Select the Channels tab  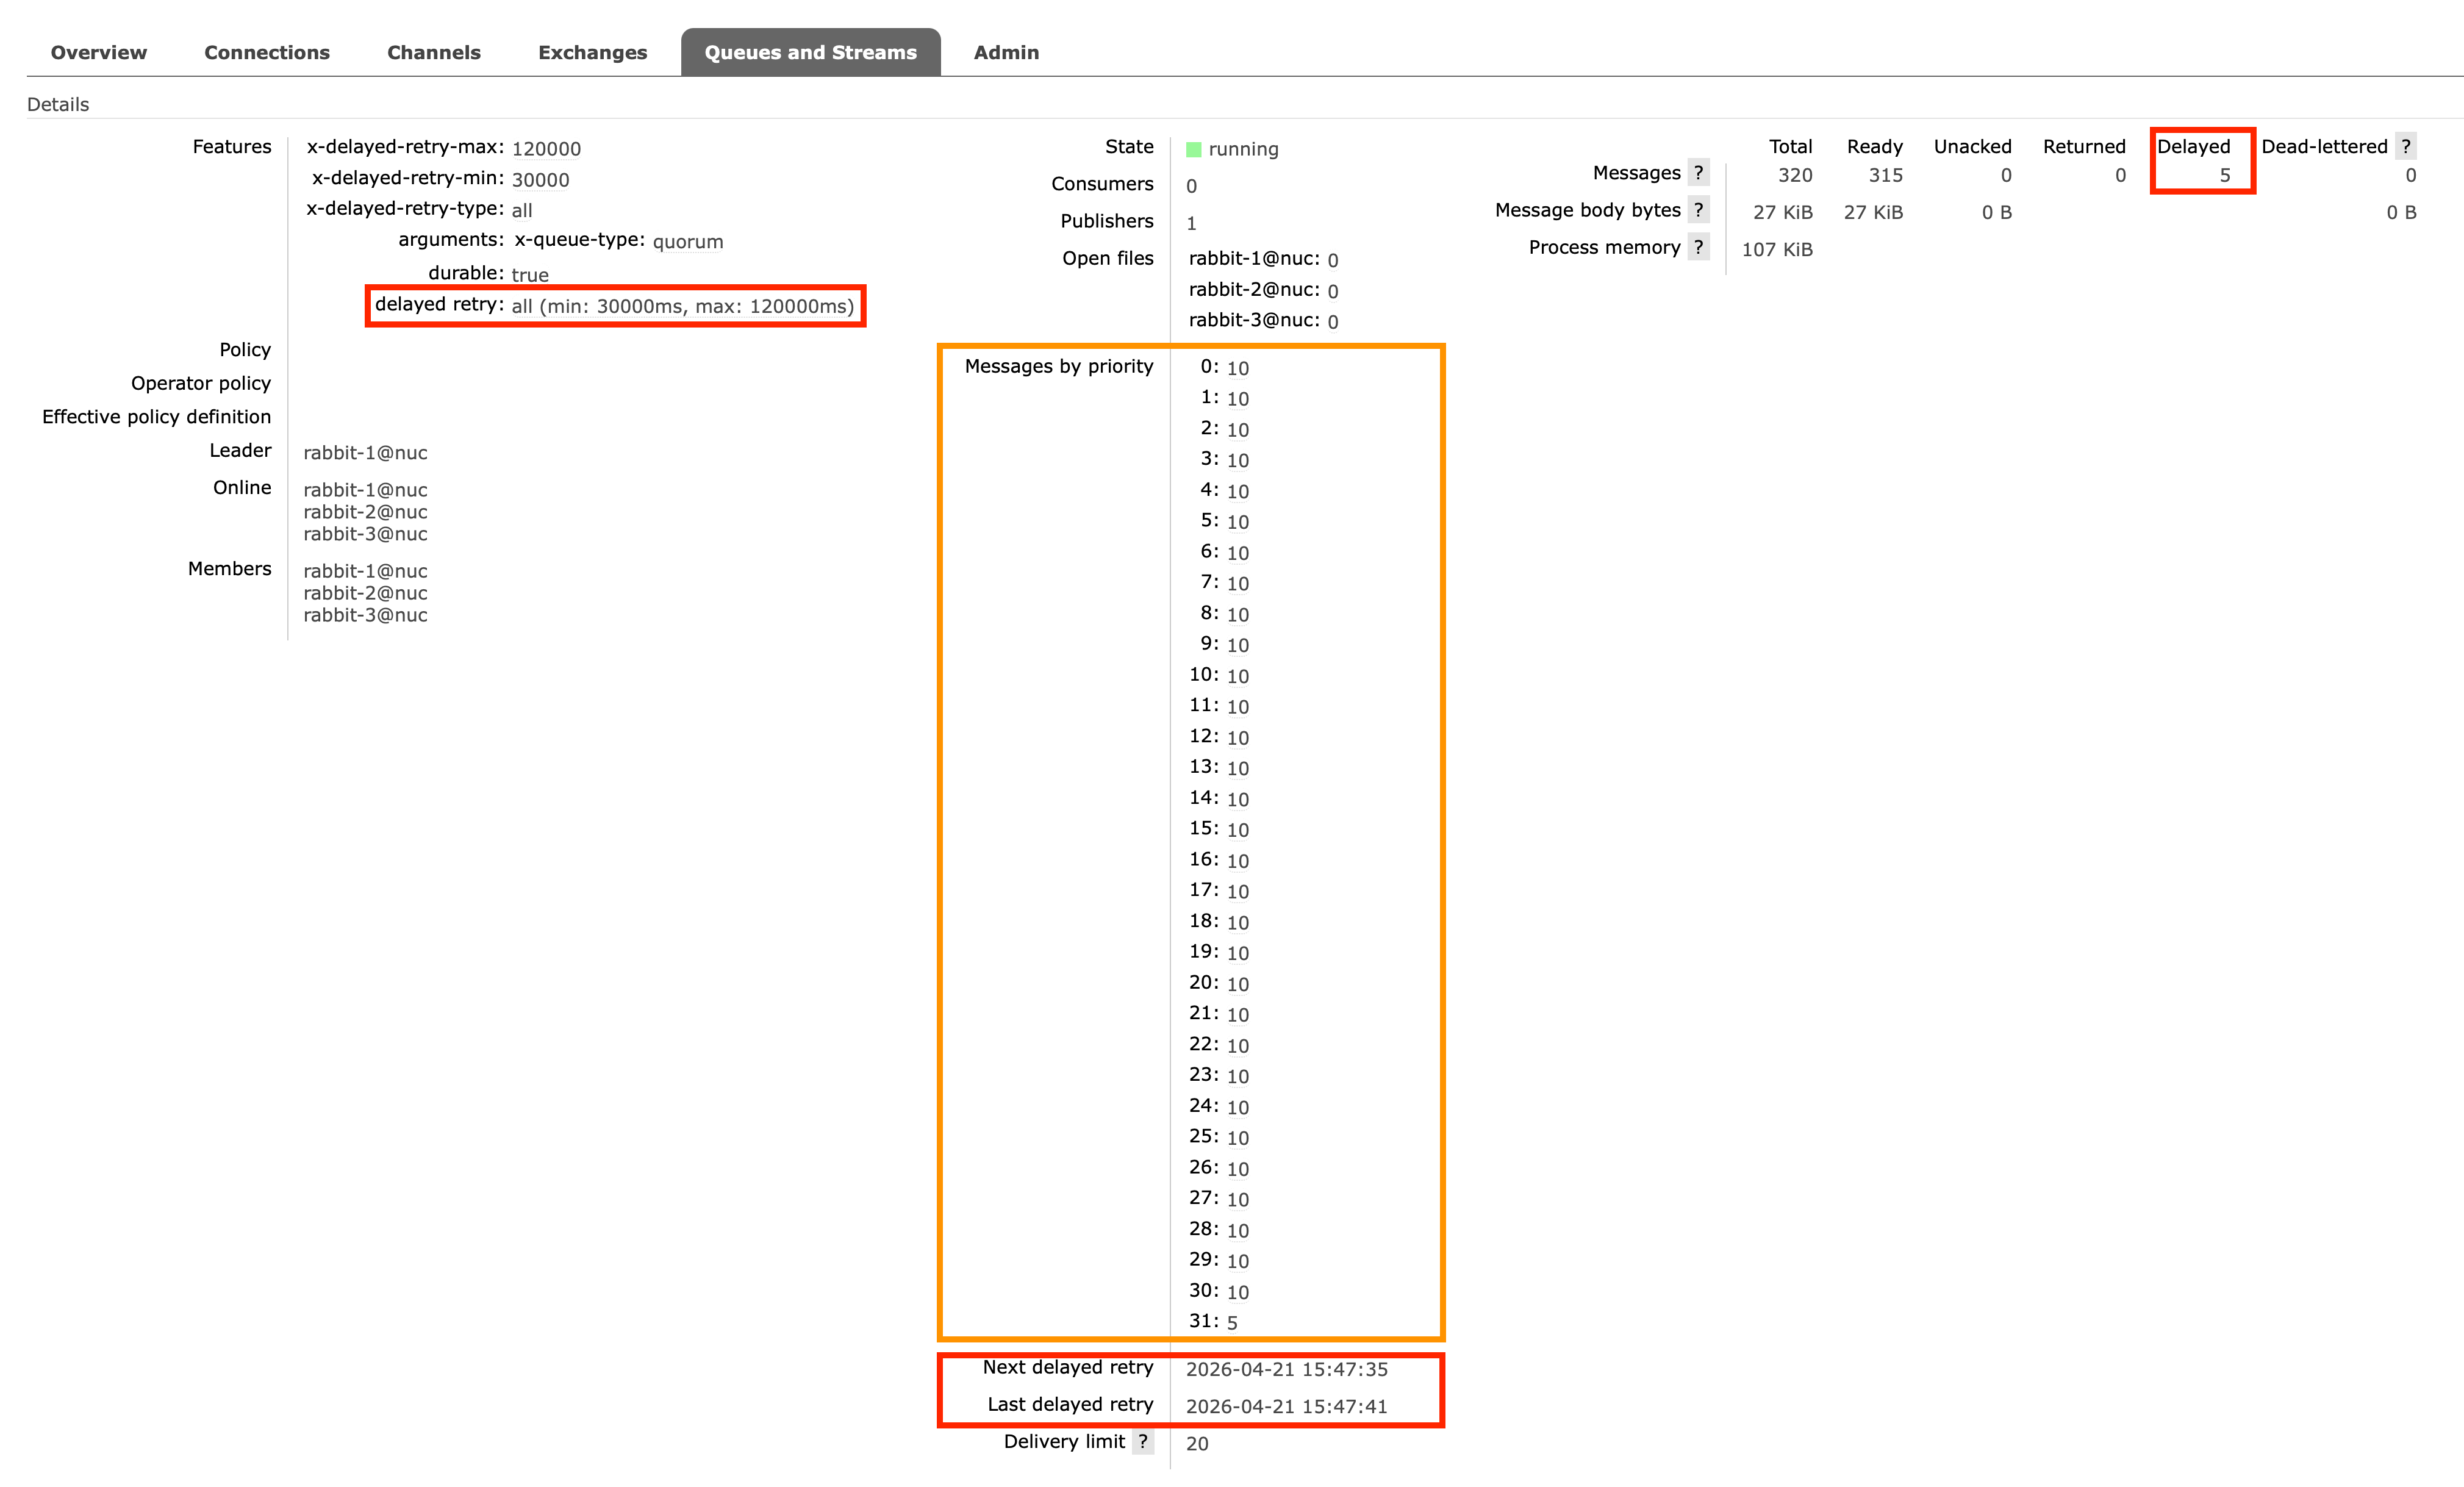click(434, 52)
